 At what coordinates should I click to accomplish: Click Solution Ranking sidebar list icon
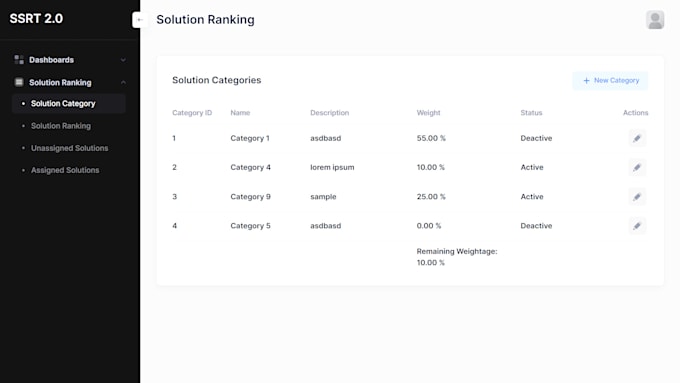19,82
